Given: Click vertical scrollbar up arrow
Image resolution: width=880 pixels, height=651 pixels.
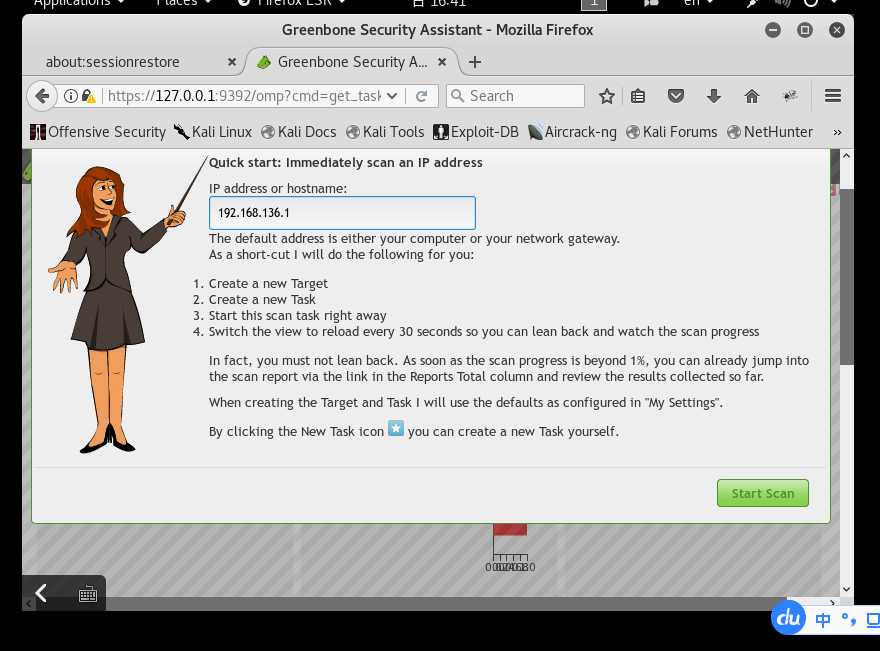Looking at the screenshot, I should [846, 155].
